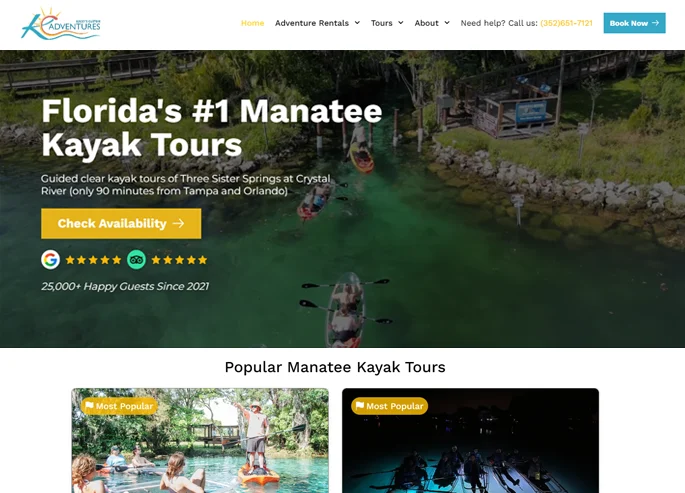
Task: Click the flag icon on the right Most Popular badge
Action: (360, 406)
